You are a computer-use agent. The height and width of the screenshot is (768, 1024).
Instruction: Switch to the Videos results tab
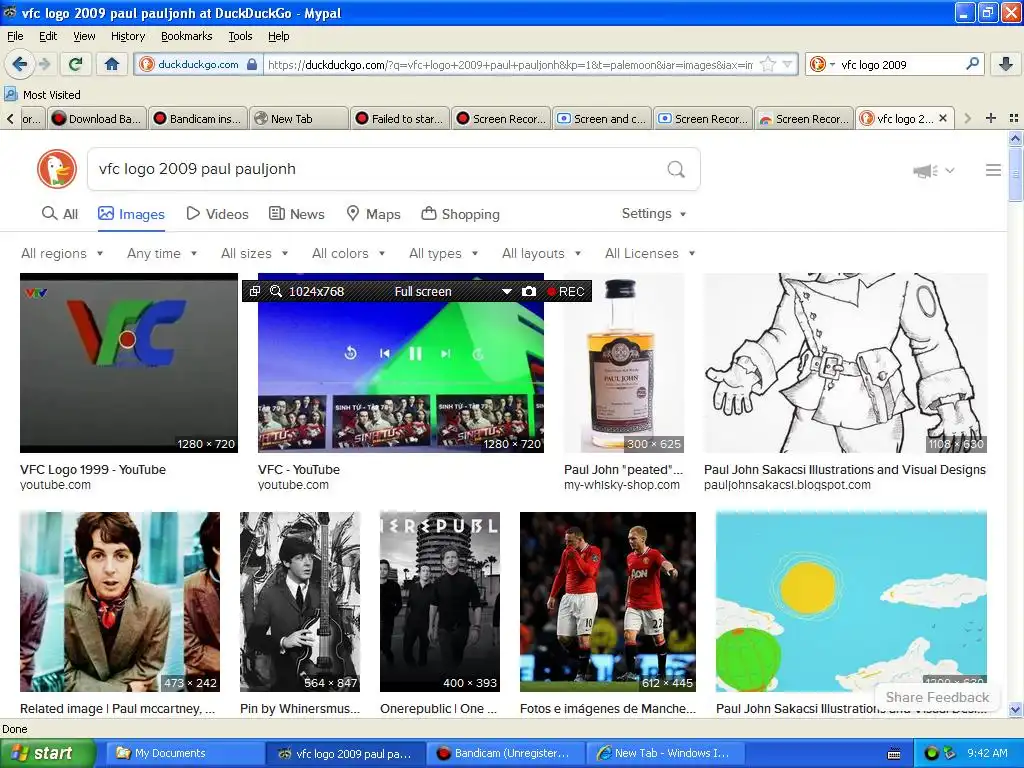tap(217, 214)
